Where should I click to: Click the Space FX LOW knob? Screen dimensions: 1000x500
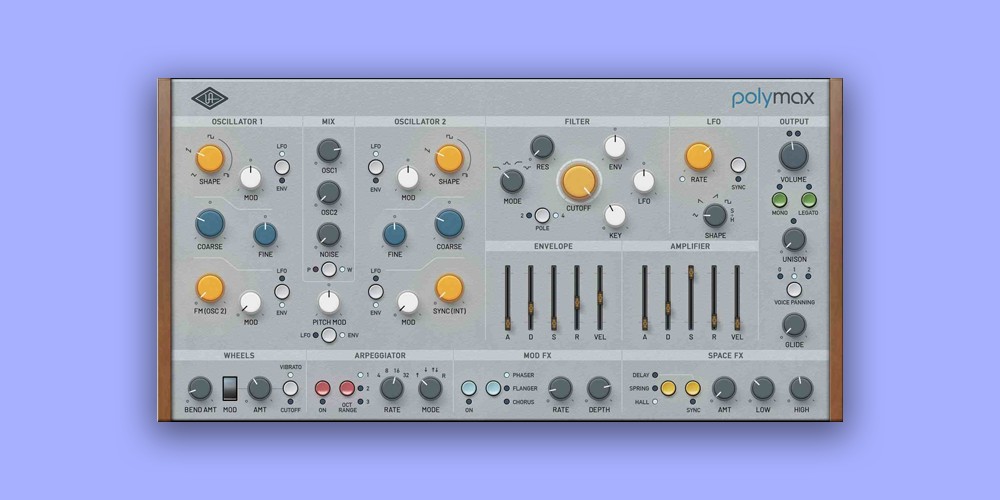point(763,388)
